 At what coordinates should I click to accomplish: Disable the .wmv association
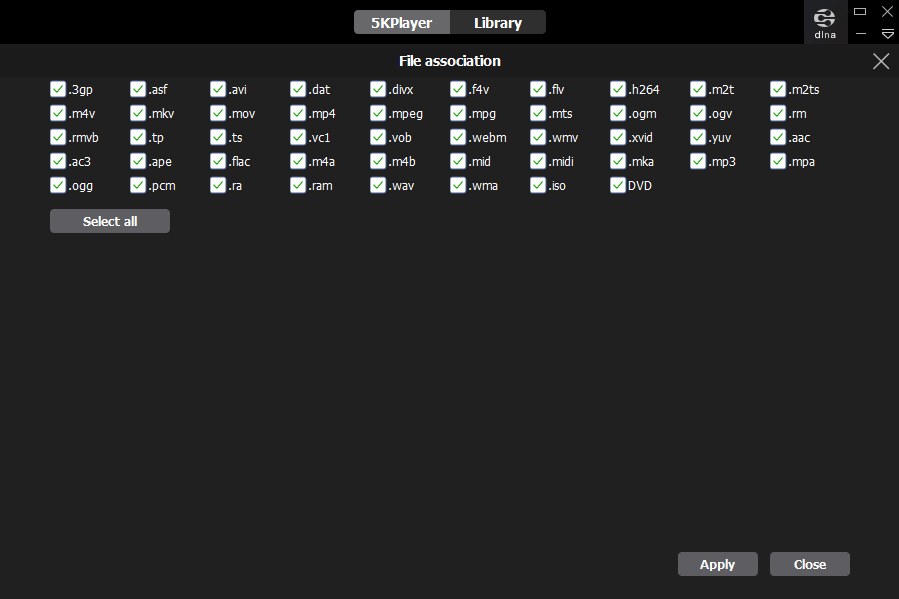tap(538, 138)
